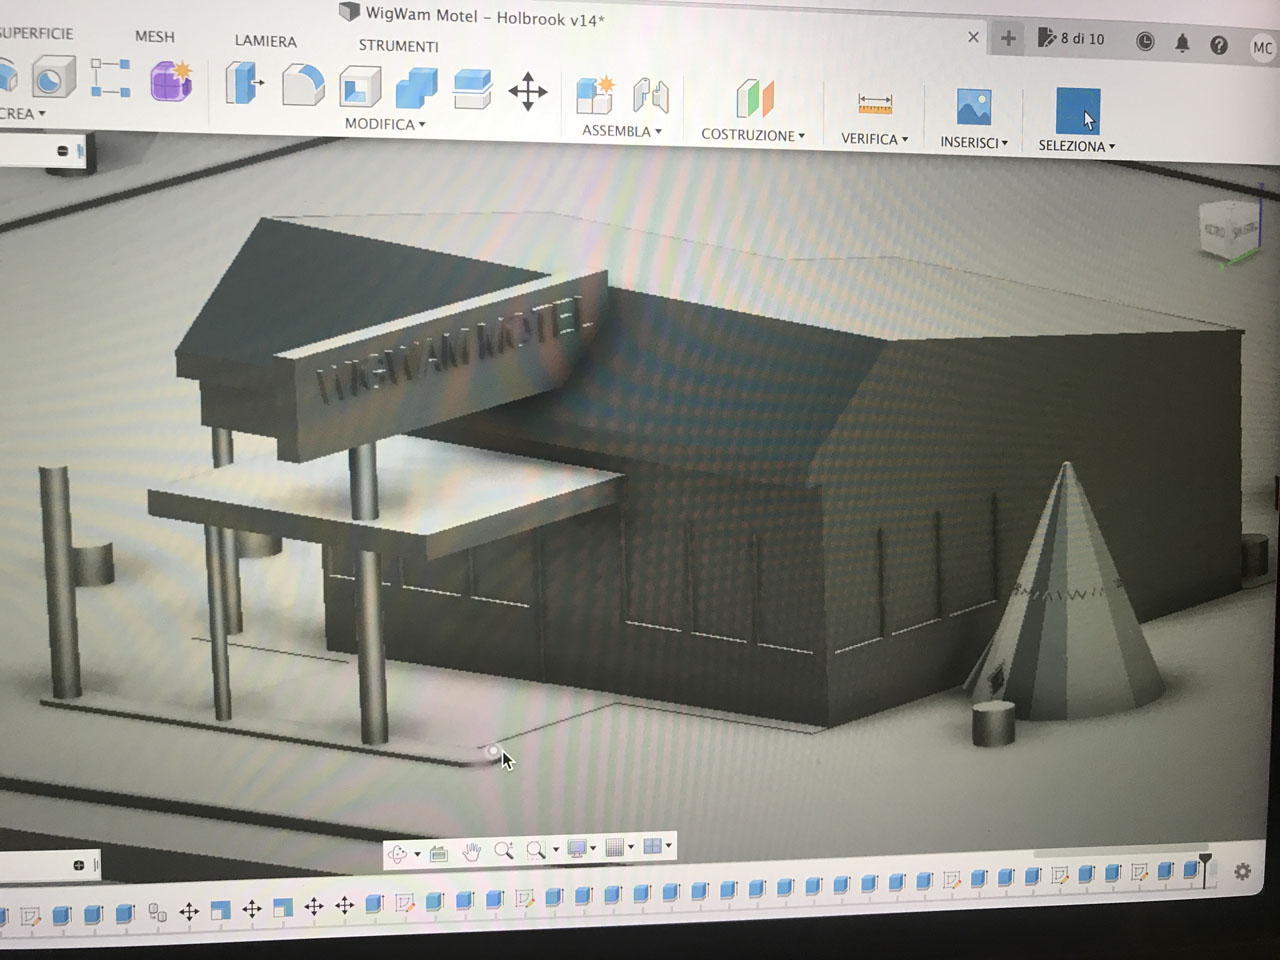The height and width of the screenshot is (960, 1280).
Task: Switch to the STRUMENTI tab
Action: coord(399,46)
